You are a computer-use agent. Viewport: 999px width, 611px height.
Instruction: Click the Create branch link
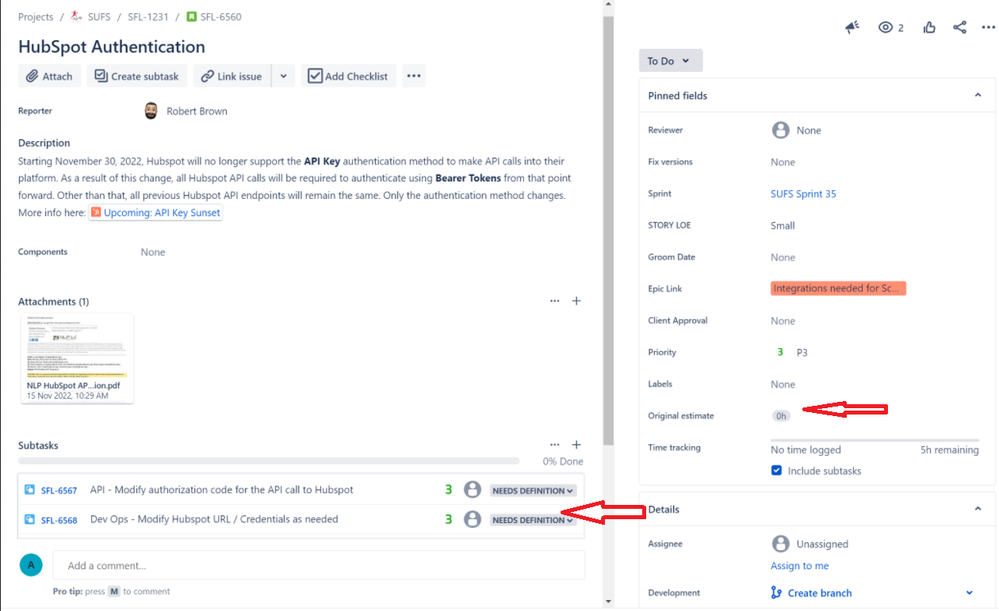point(819,593)
